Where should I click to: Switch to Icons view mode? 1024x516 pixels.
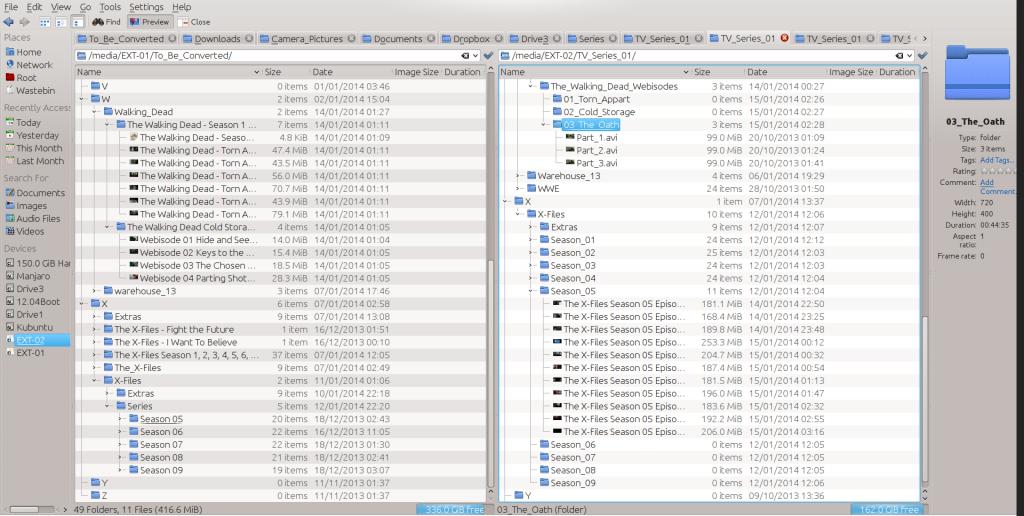45,21
